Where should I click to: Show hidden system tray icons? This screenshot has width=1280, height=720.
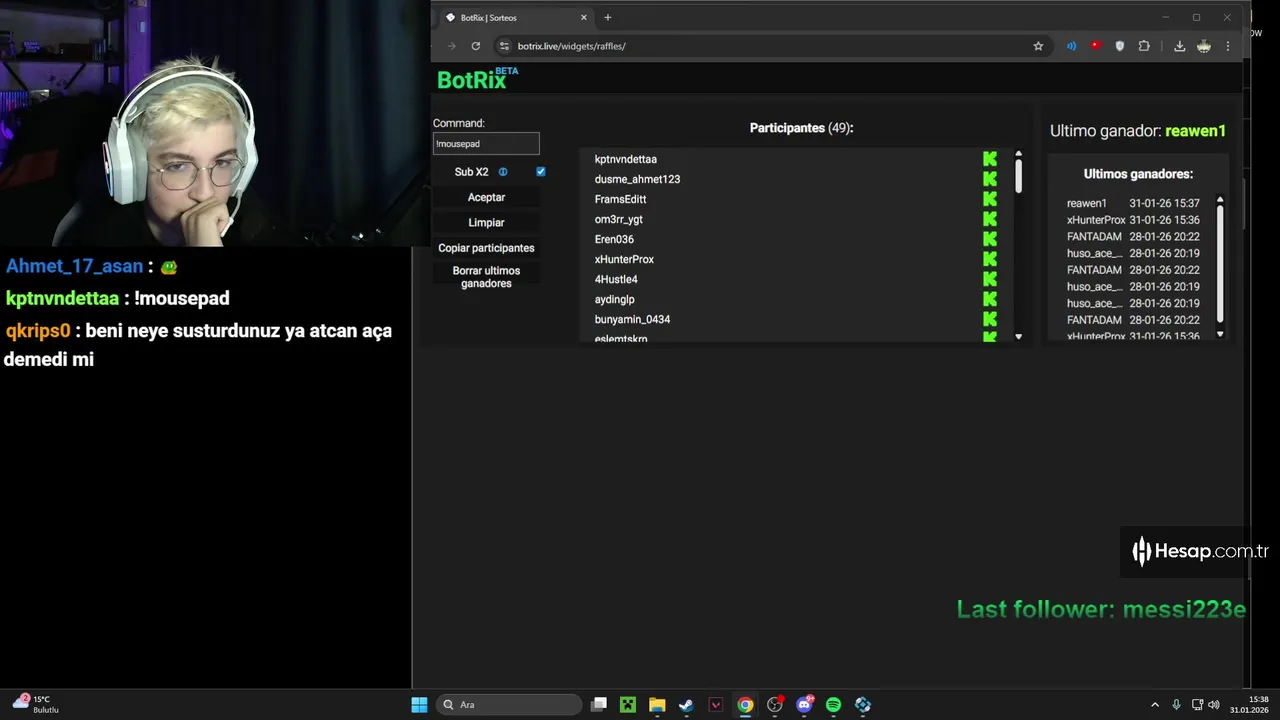point(1155,705)
